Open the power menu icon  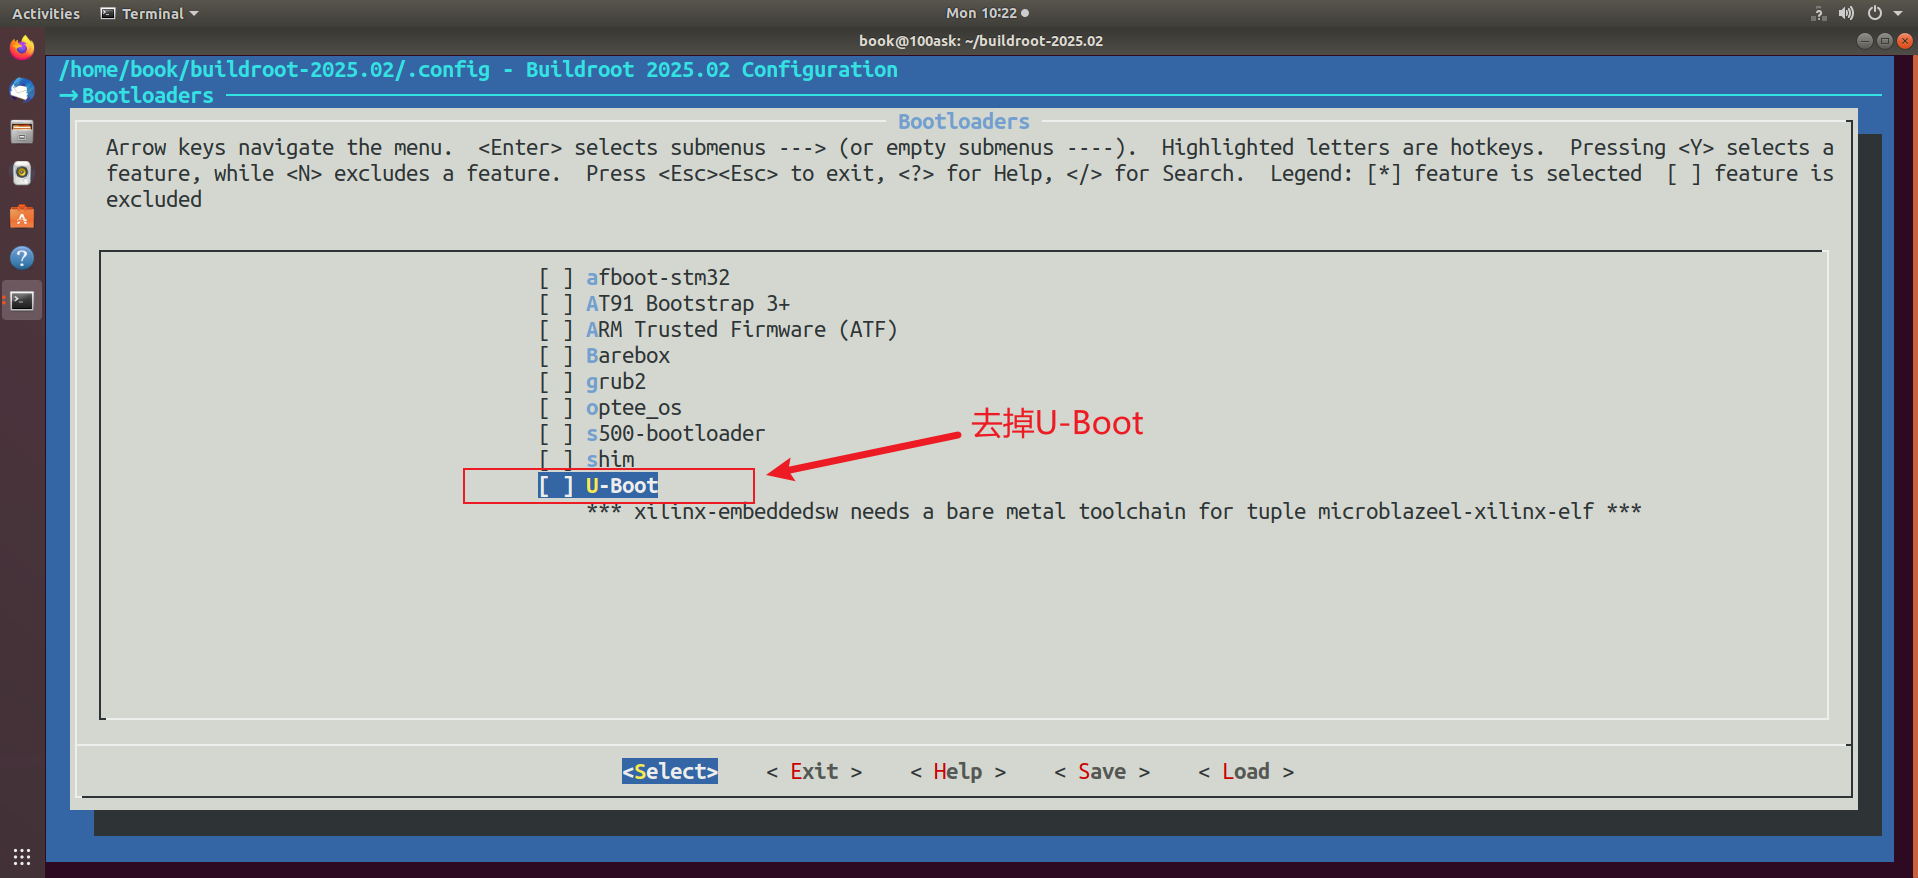pyautogui.click(x=1875, y=13)
